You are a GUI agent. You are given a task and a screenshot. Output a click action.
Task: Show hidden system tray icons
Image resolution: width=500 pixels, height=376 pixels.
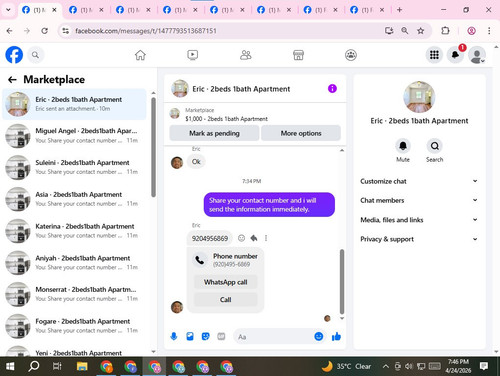click(386, 366)
